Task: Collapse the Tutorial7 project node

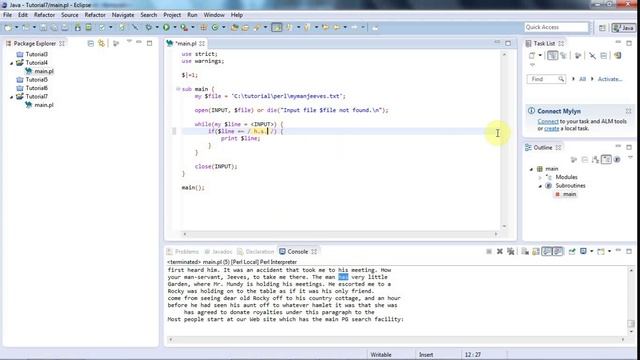Action: click(x=11, y=97)
